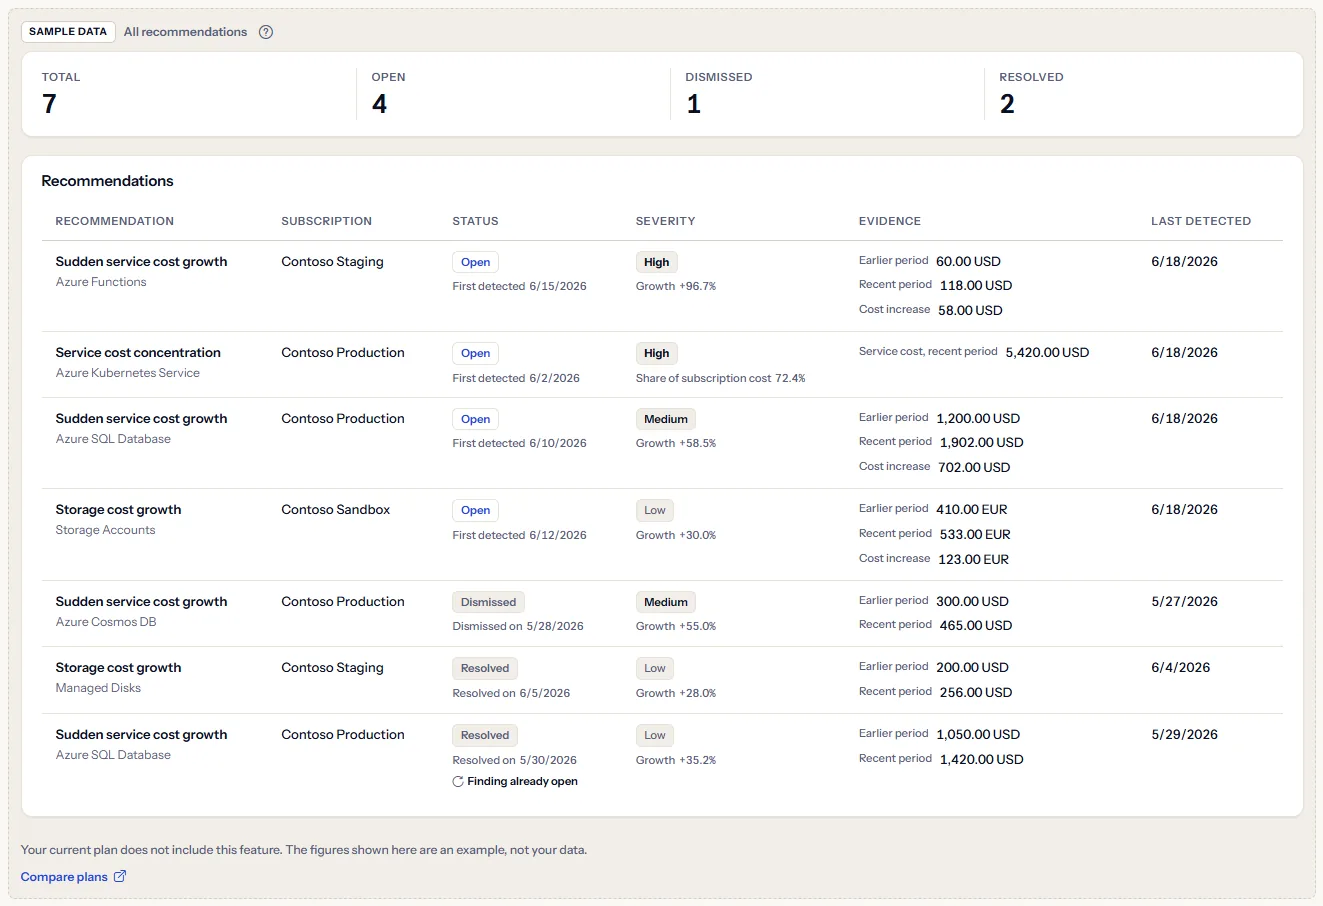1323x906 pixels.
Task: Click the Resolved badge in the Managed Disks row
Action: [485, 668]
